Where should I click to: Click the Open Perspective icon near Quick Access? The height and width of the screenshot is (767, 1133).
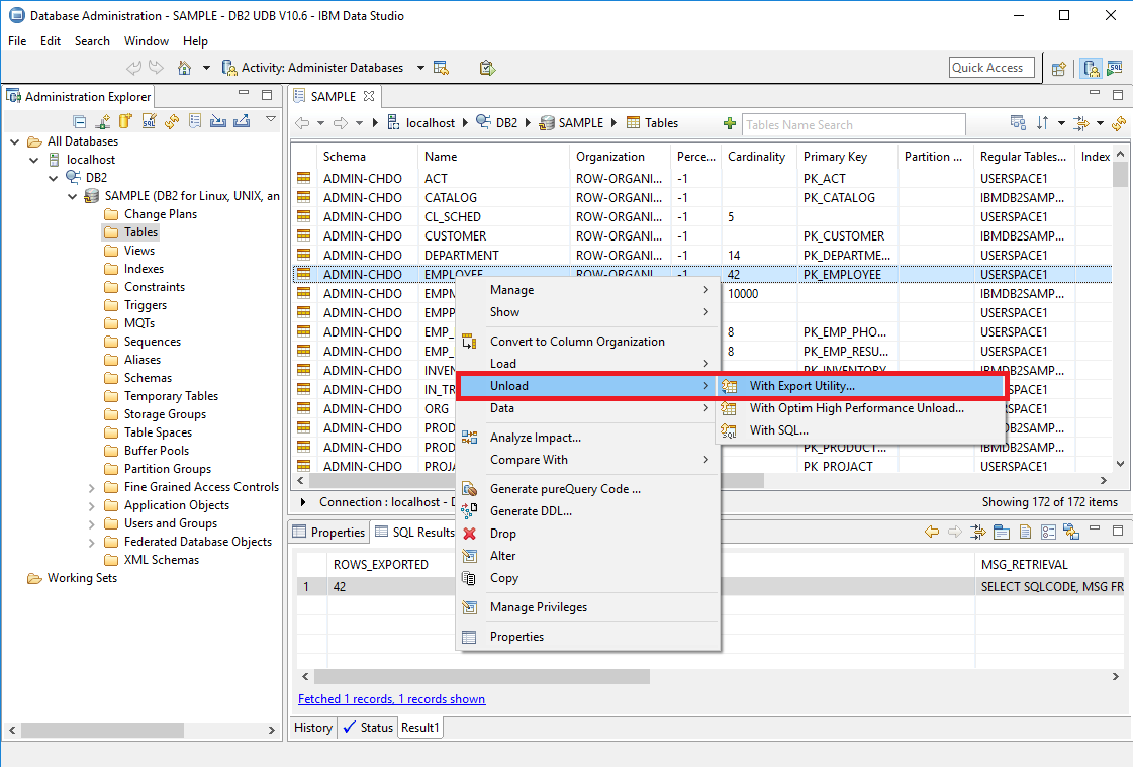tap(1059, 68)
